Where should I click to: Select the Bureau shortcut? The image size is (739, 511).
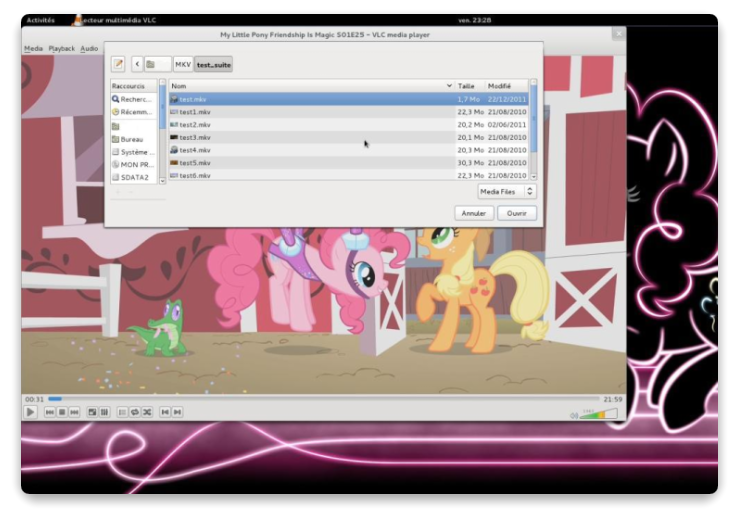[x=134, y=140]
